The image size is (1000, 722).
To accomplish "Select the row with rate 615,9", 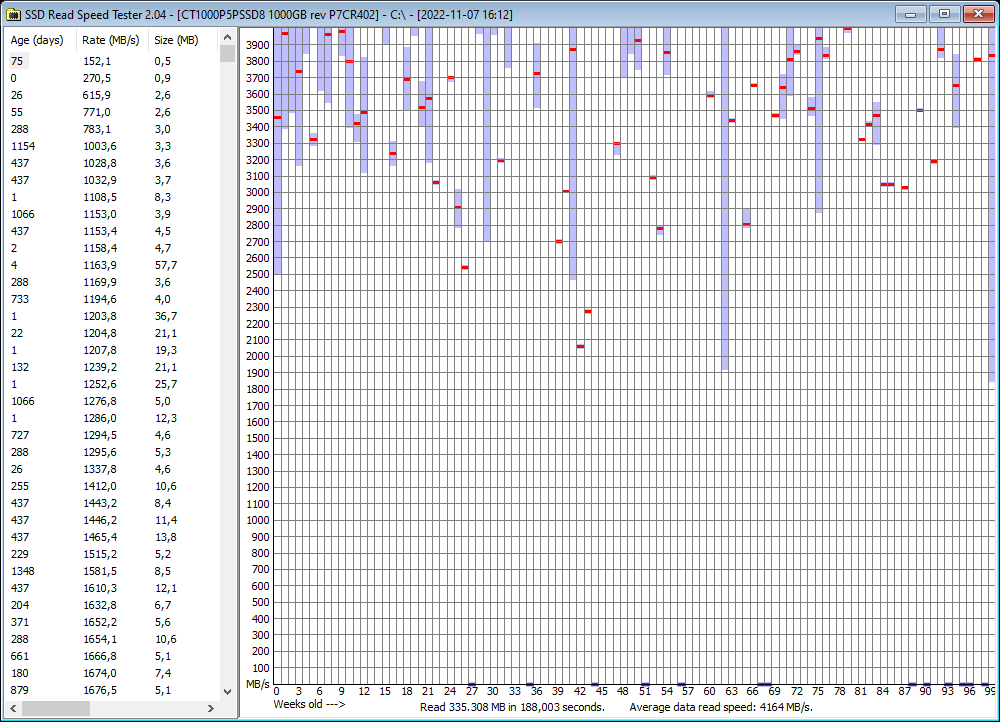I will (x=112, y=95).
